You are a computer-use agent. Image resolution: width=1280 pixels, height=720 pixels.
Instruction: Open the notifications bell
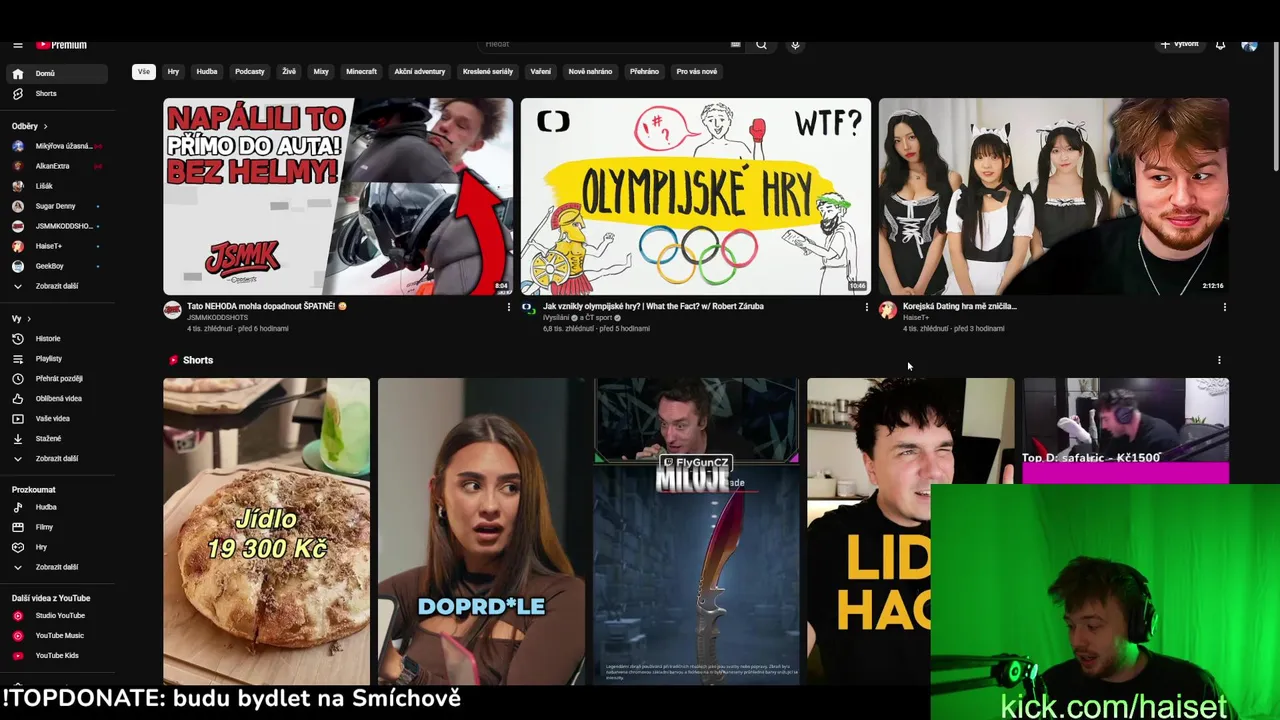pos(1220,45)
